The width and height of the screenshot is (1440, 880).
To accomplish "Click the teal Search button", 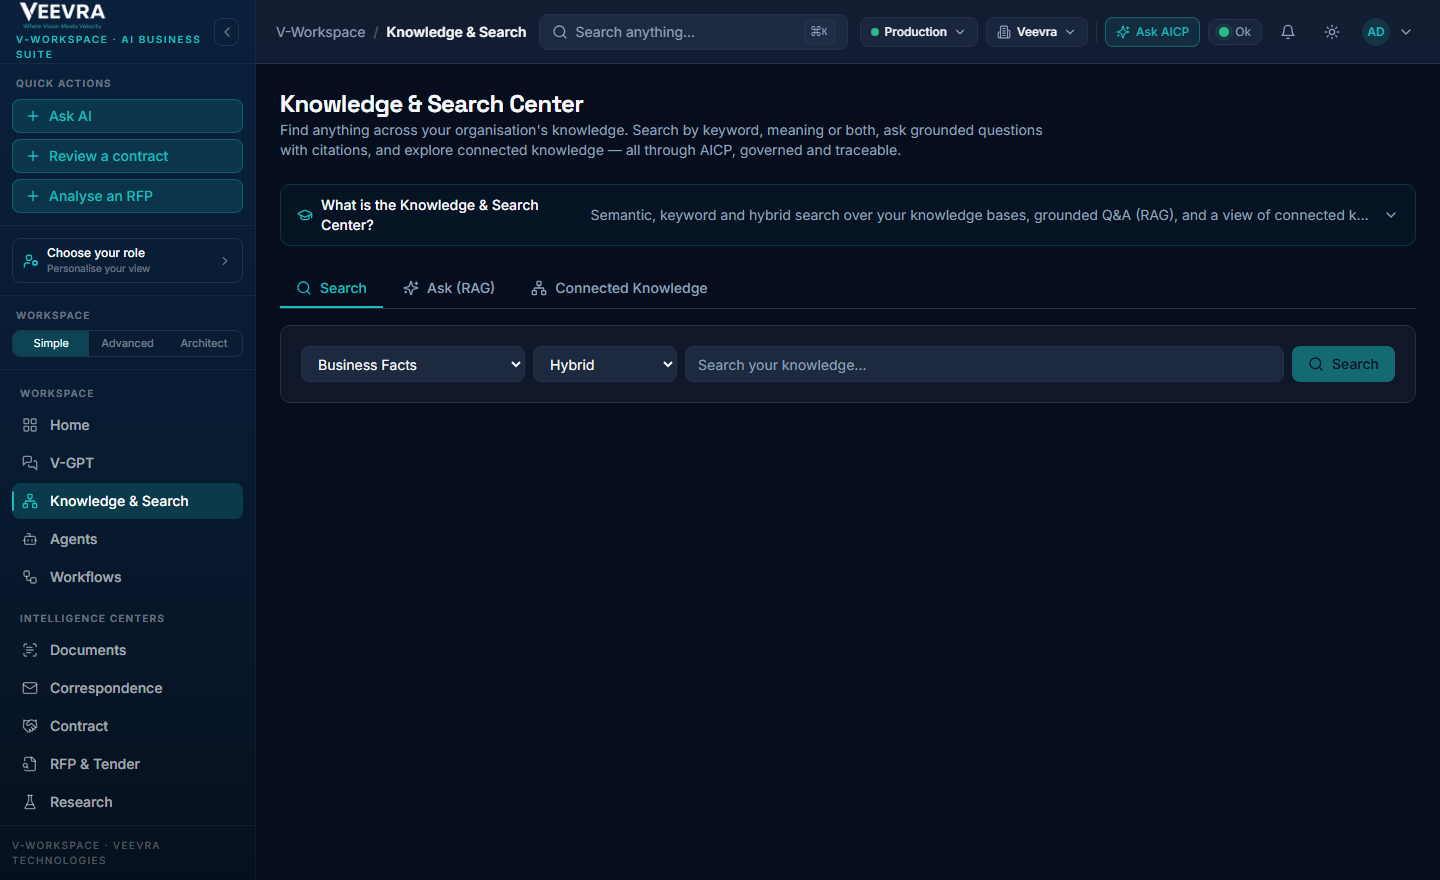I will [1343, 364].
